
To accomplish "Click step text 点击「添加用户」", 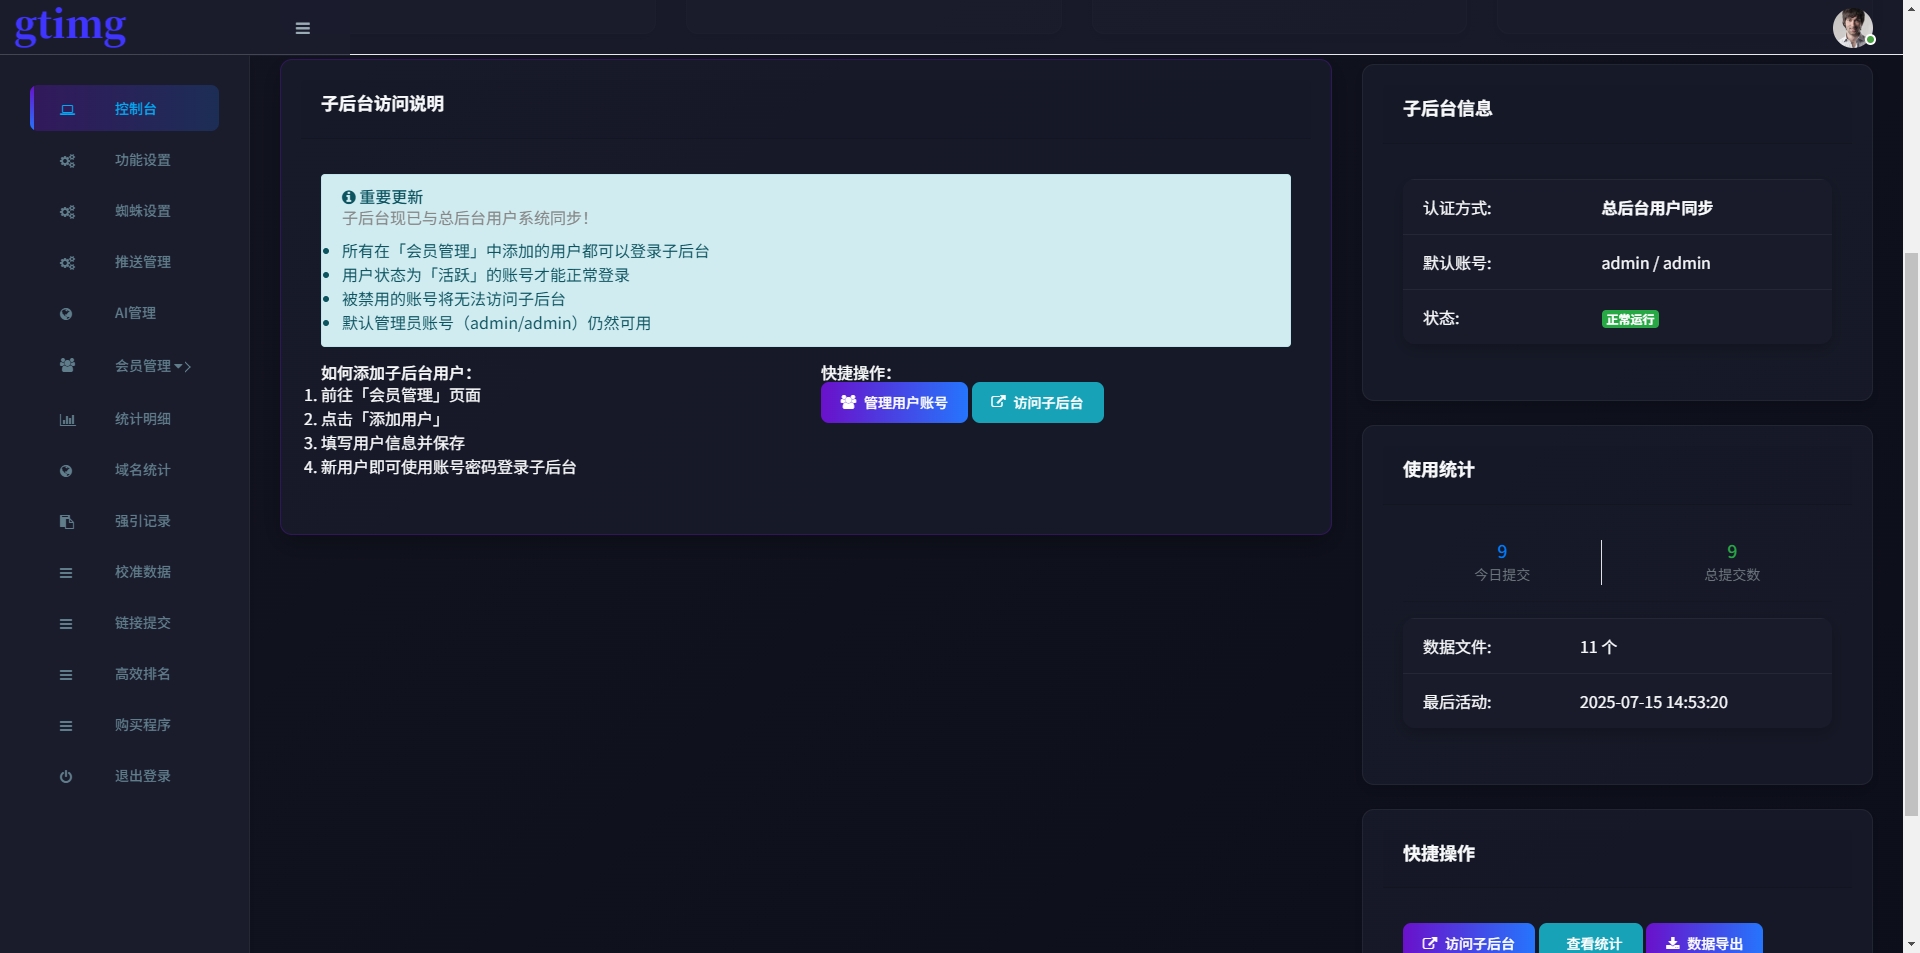I will pos(383,420).
